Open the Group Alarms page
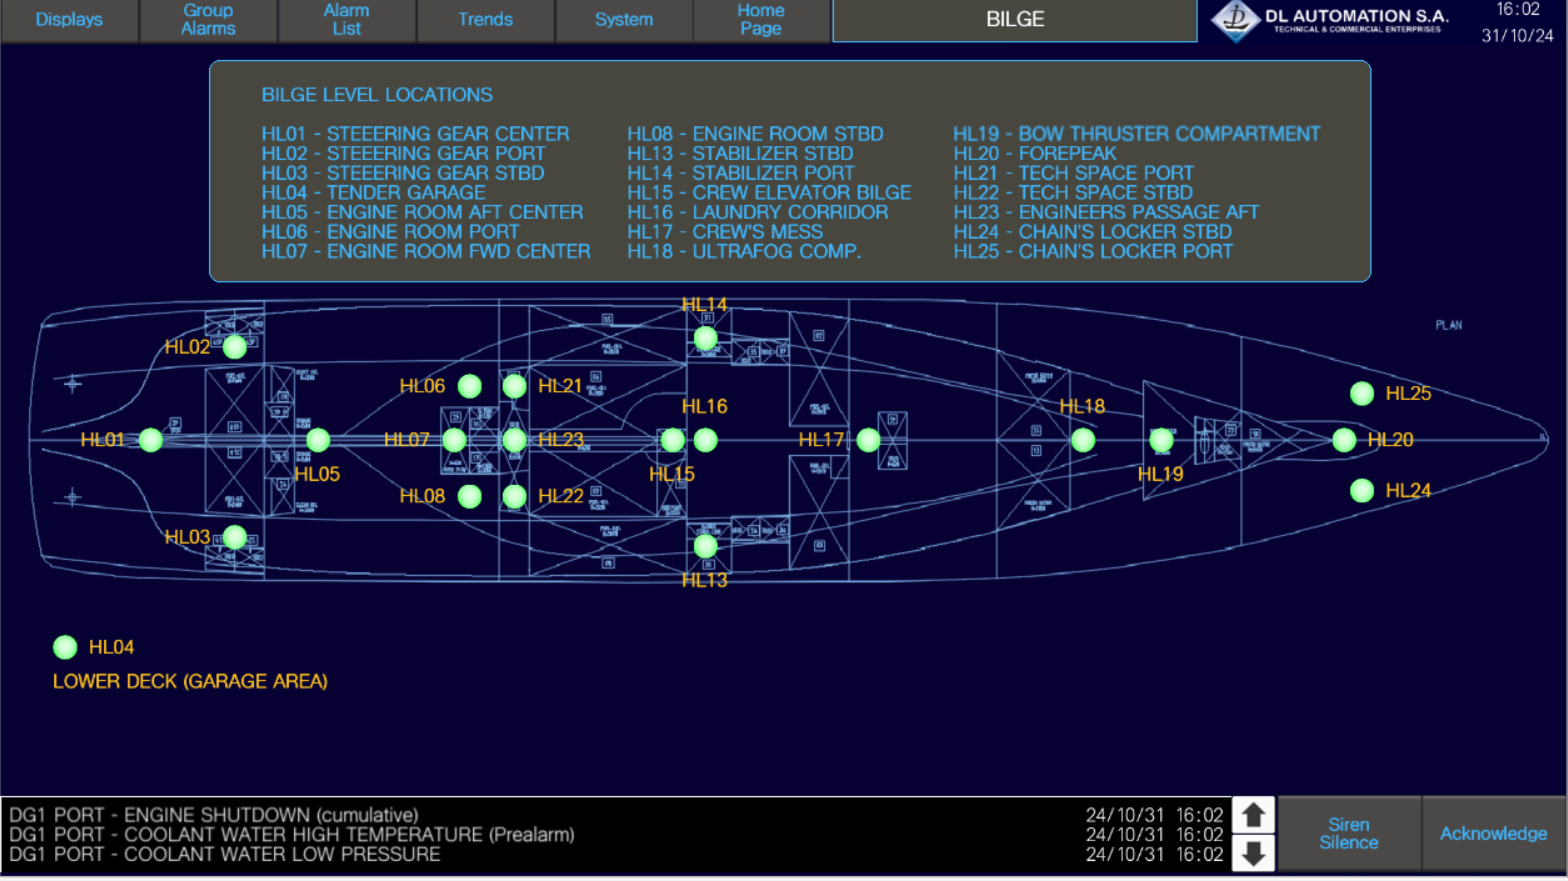 [208, 20]
